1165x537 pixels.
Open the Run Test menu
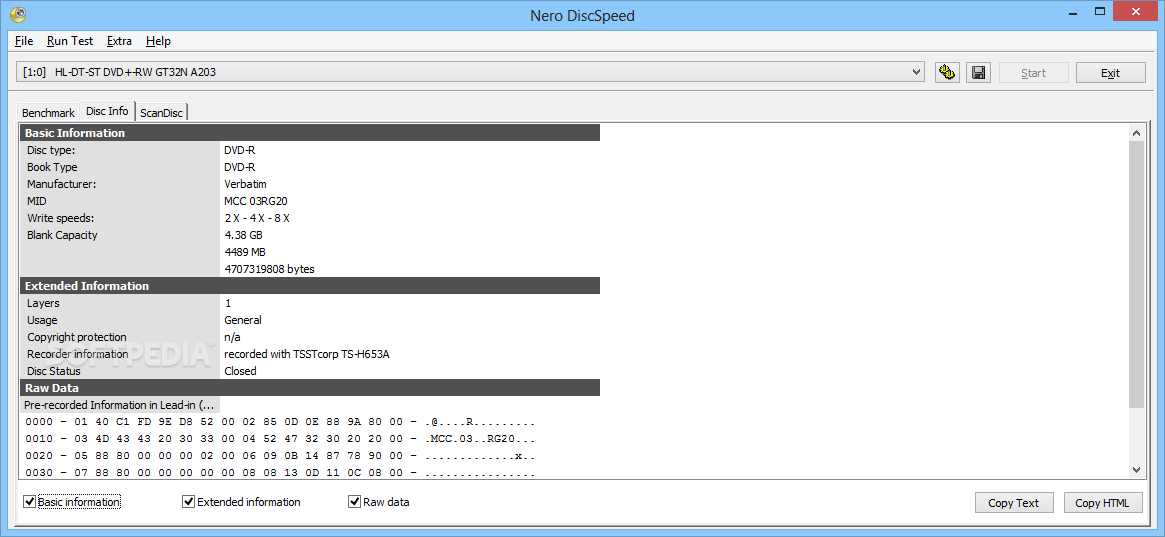coord(70,41)
